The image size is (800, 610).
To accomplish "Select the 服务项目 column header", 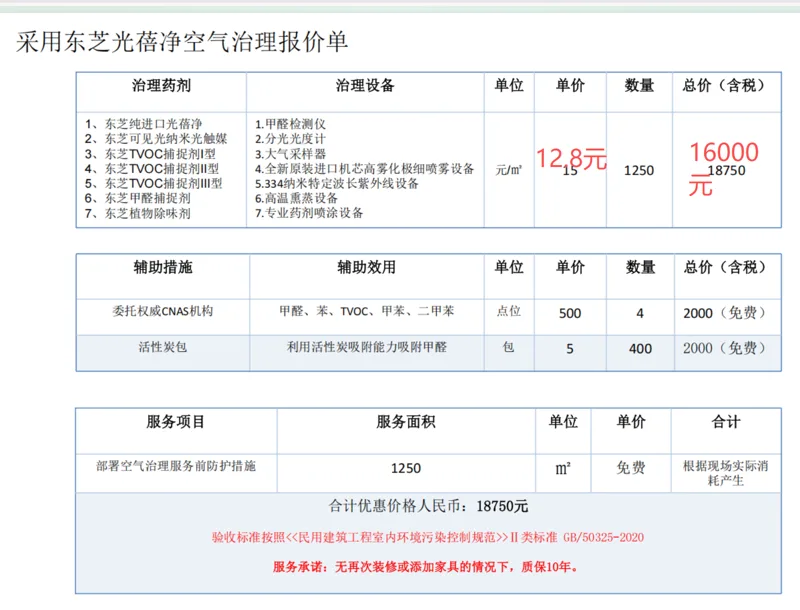I will 176,422.
